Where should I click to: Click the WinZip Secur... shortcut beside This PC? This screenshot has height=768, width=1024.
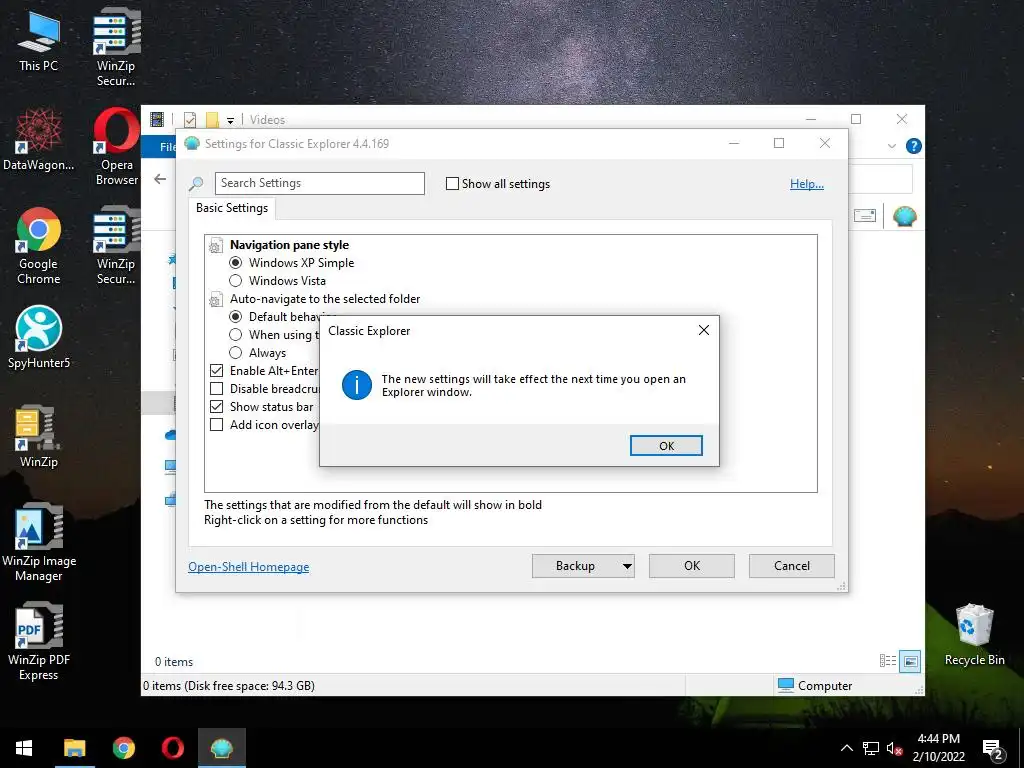pyautogui.click(x=116, y=47)
